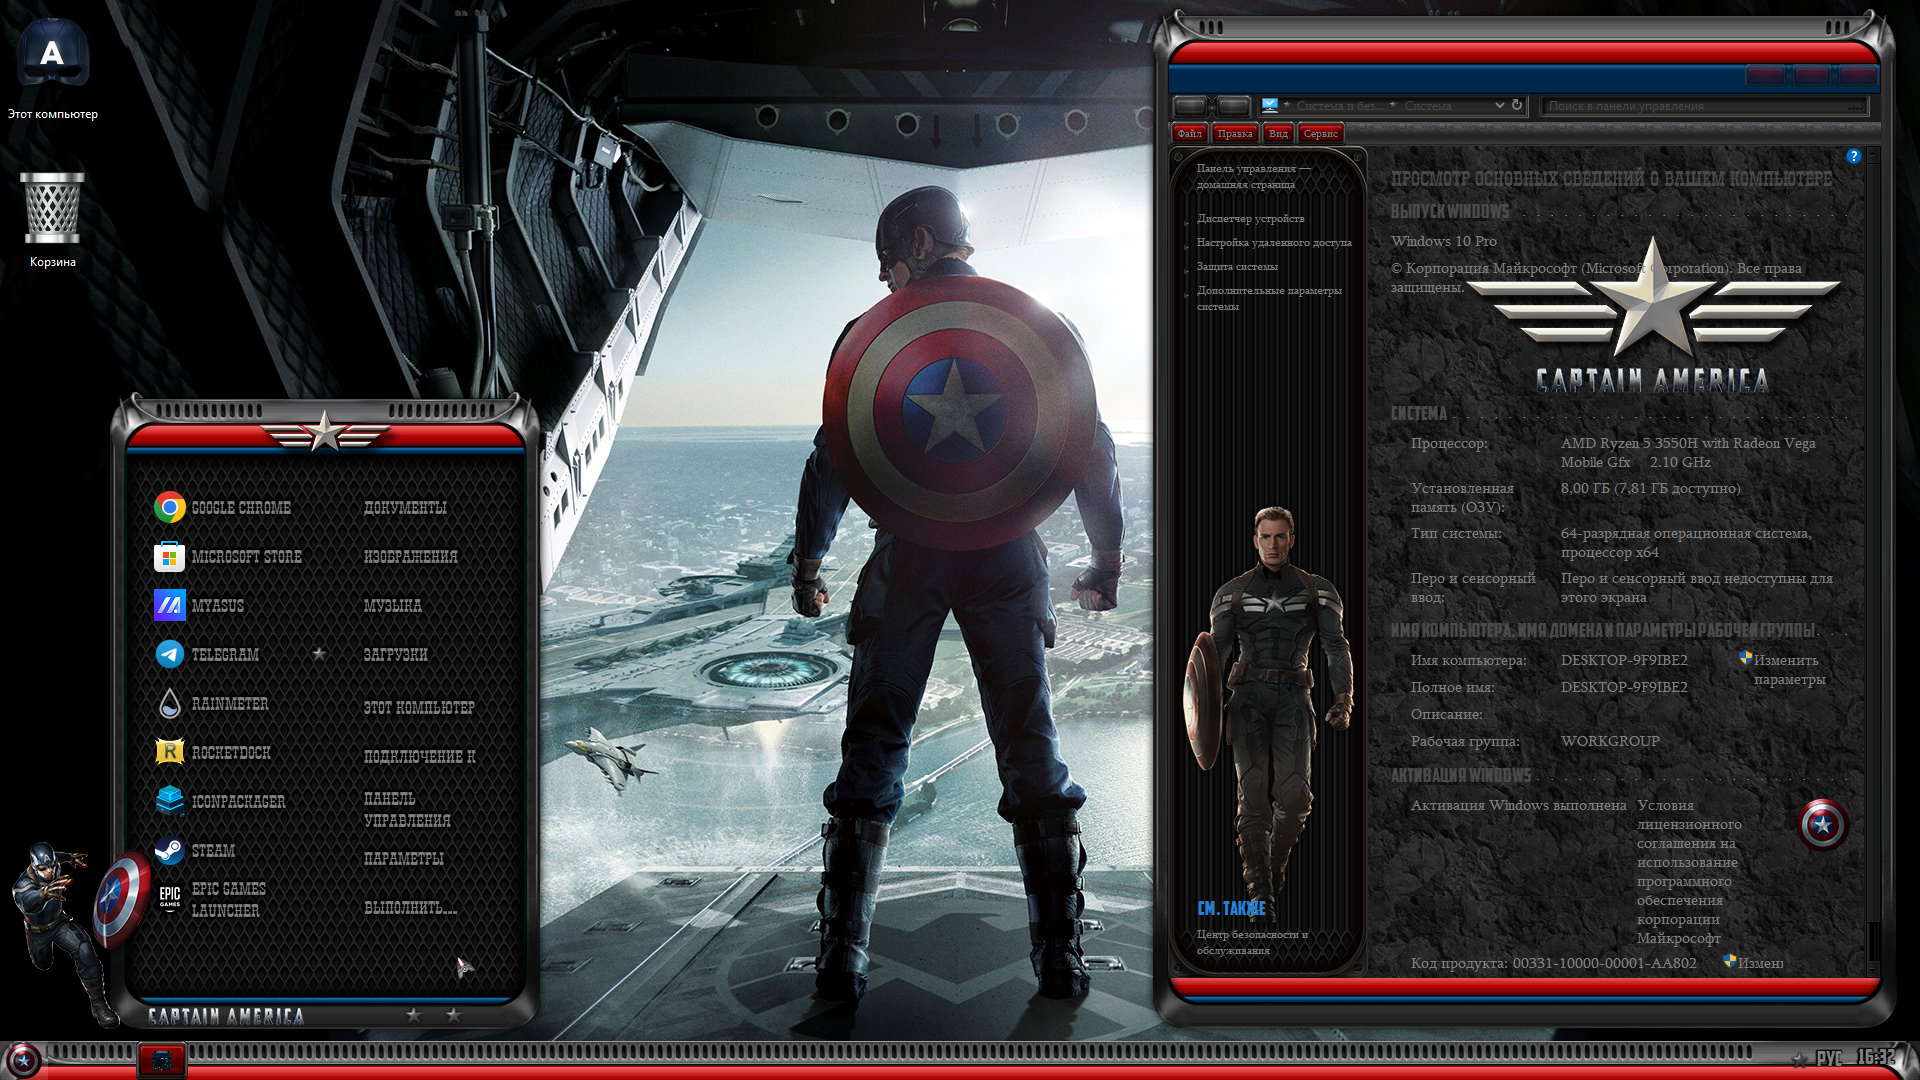Open the Файл menu
Screen dimensions: 1920x1080
1189,133
